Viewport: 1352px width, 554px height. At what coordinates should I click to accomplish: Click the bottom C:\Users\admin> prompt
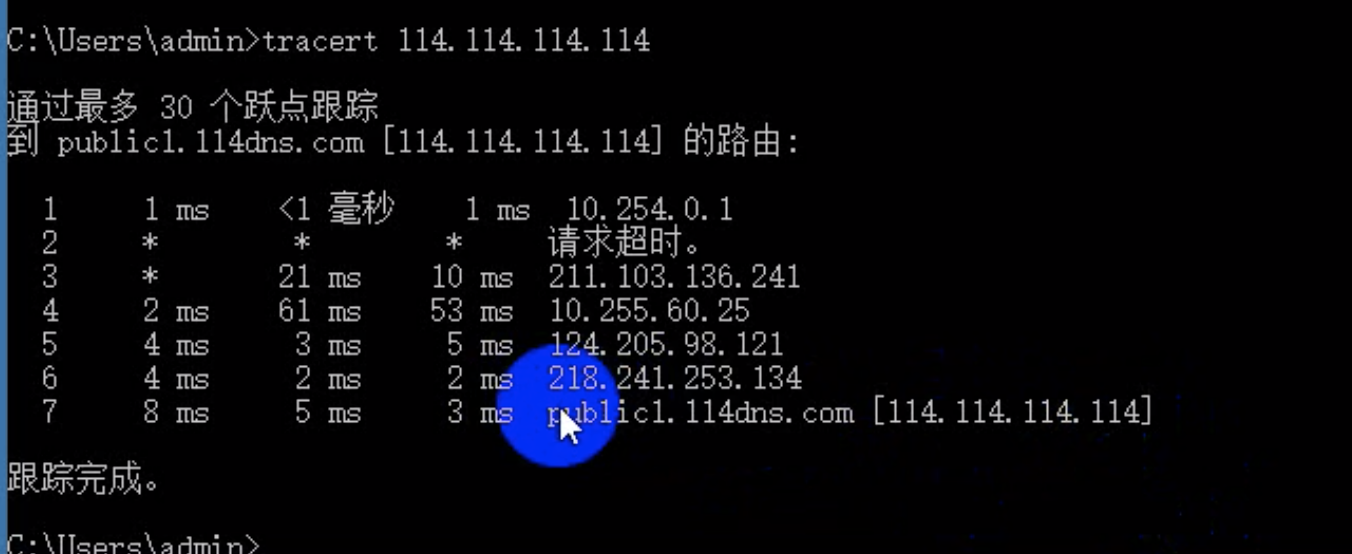132,544
